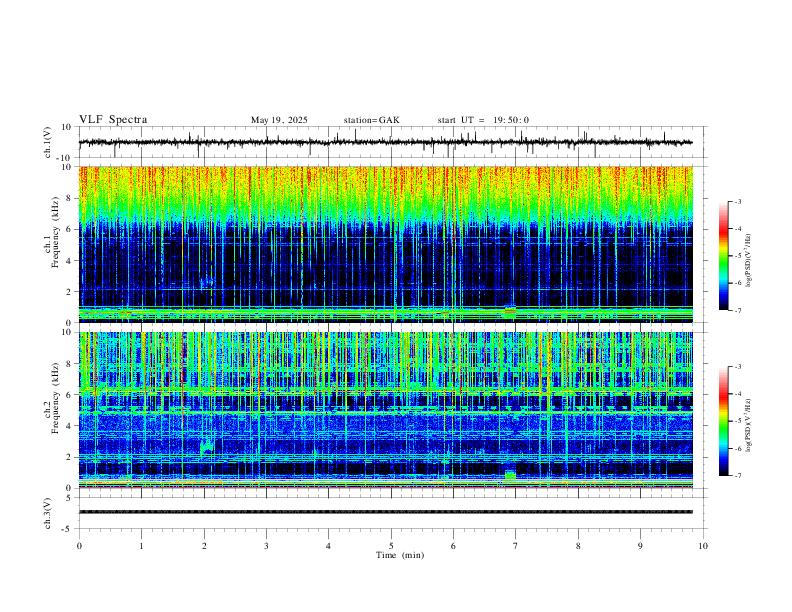
Task: Click the time axis tick label '7'
Action: click(516, 546)
